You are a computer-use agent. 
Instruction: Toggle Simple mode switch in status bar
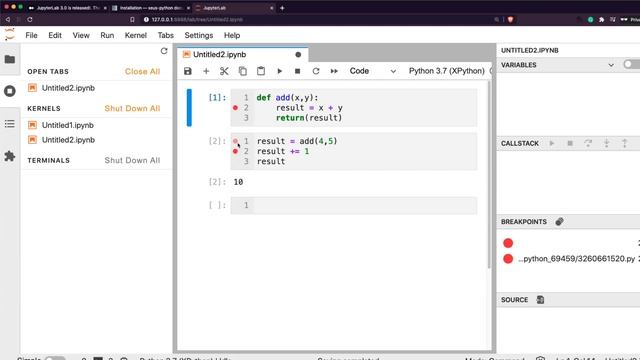55,358
